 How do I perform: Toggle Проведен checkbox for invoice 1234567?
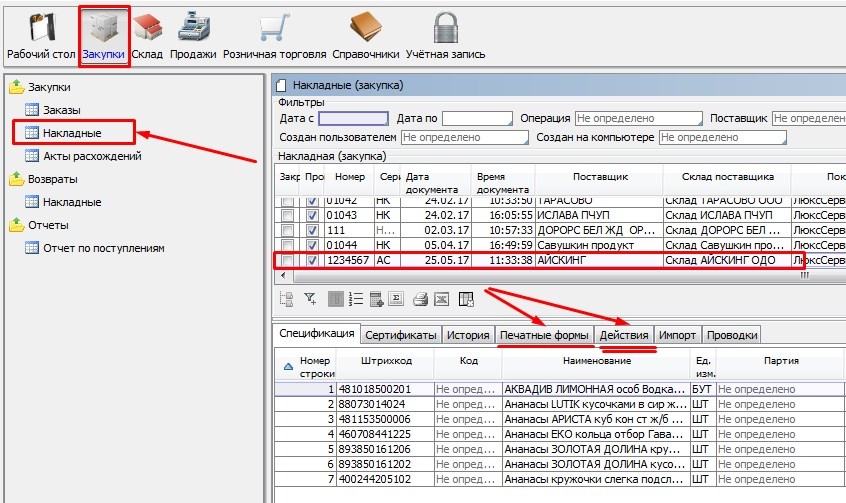(314, 261)
